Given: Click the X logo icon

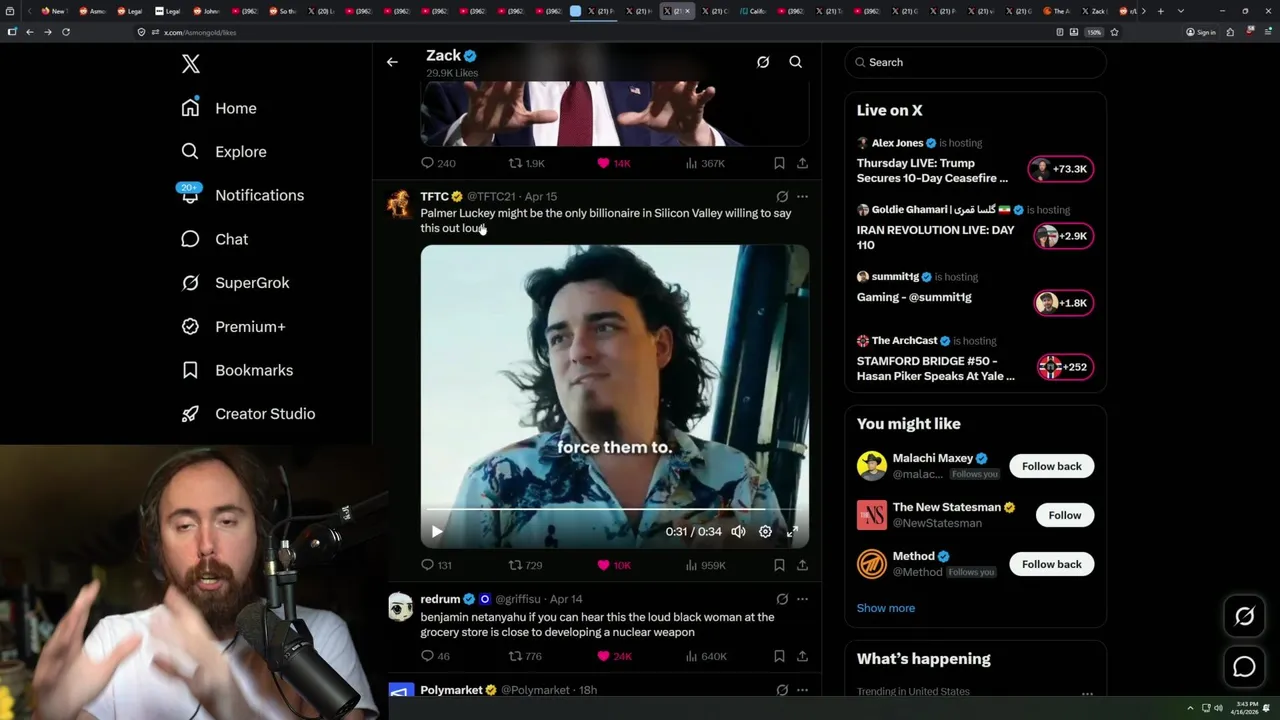Looking at the screenshot, I should 191,64.
